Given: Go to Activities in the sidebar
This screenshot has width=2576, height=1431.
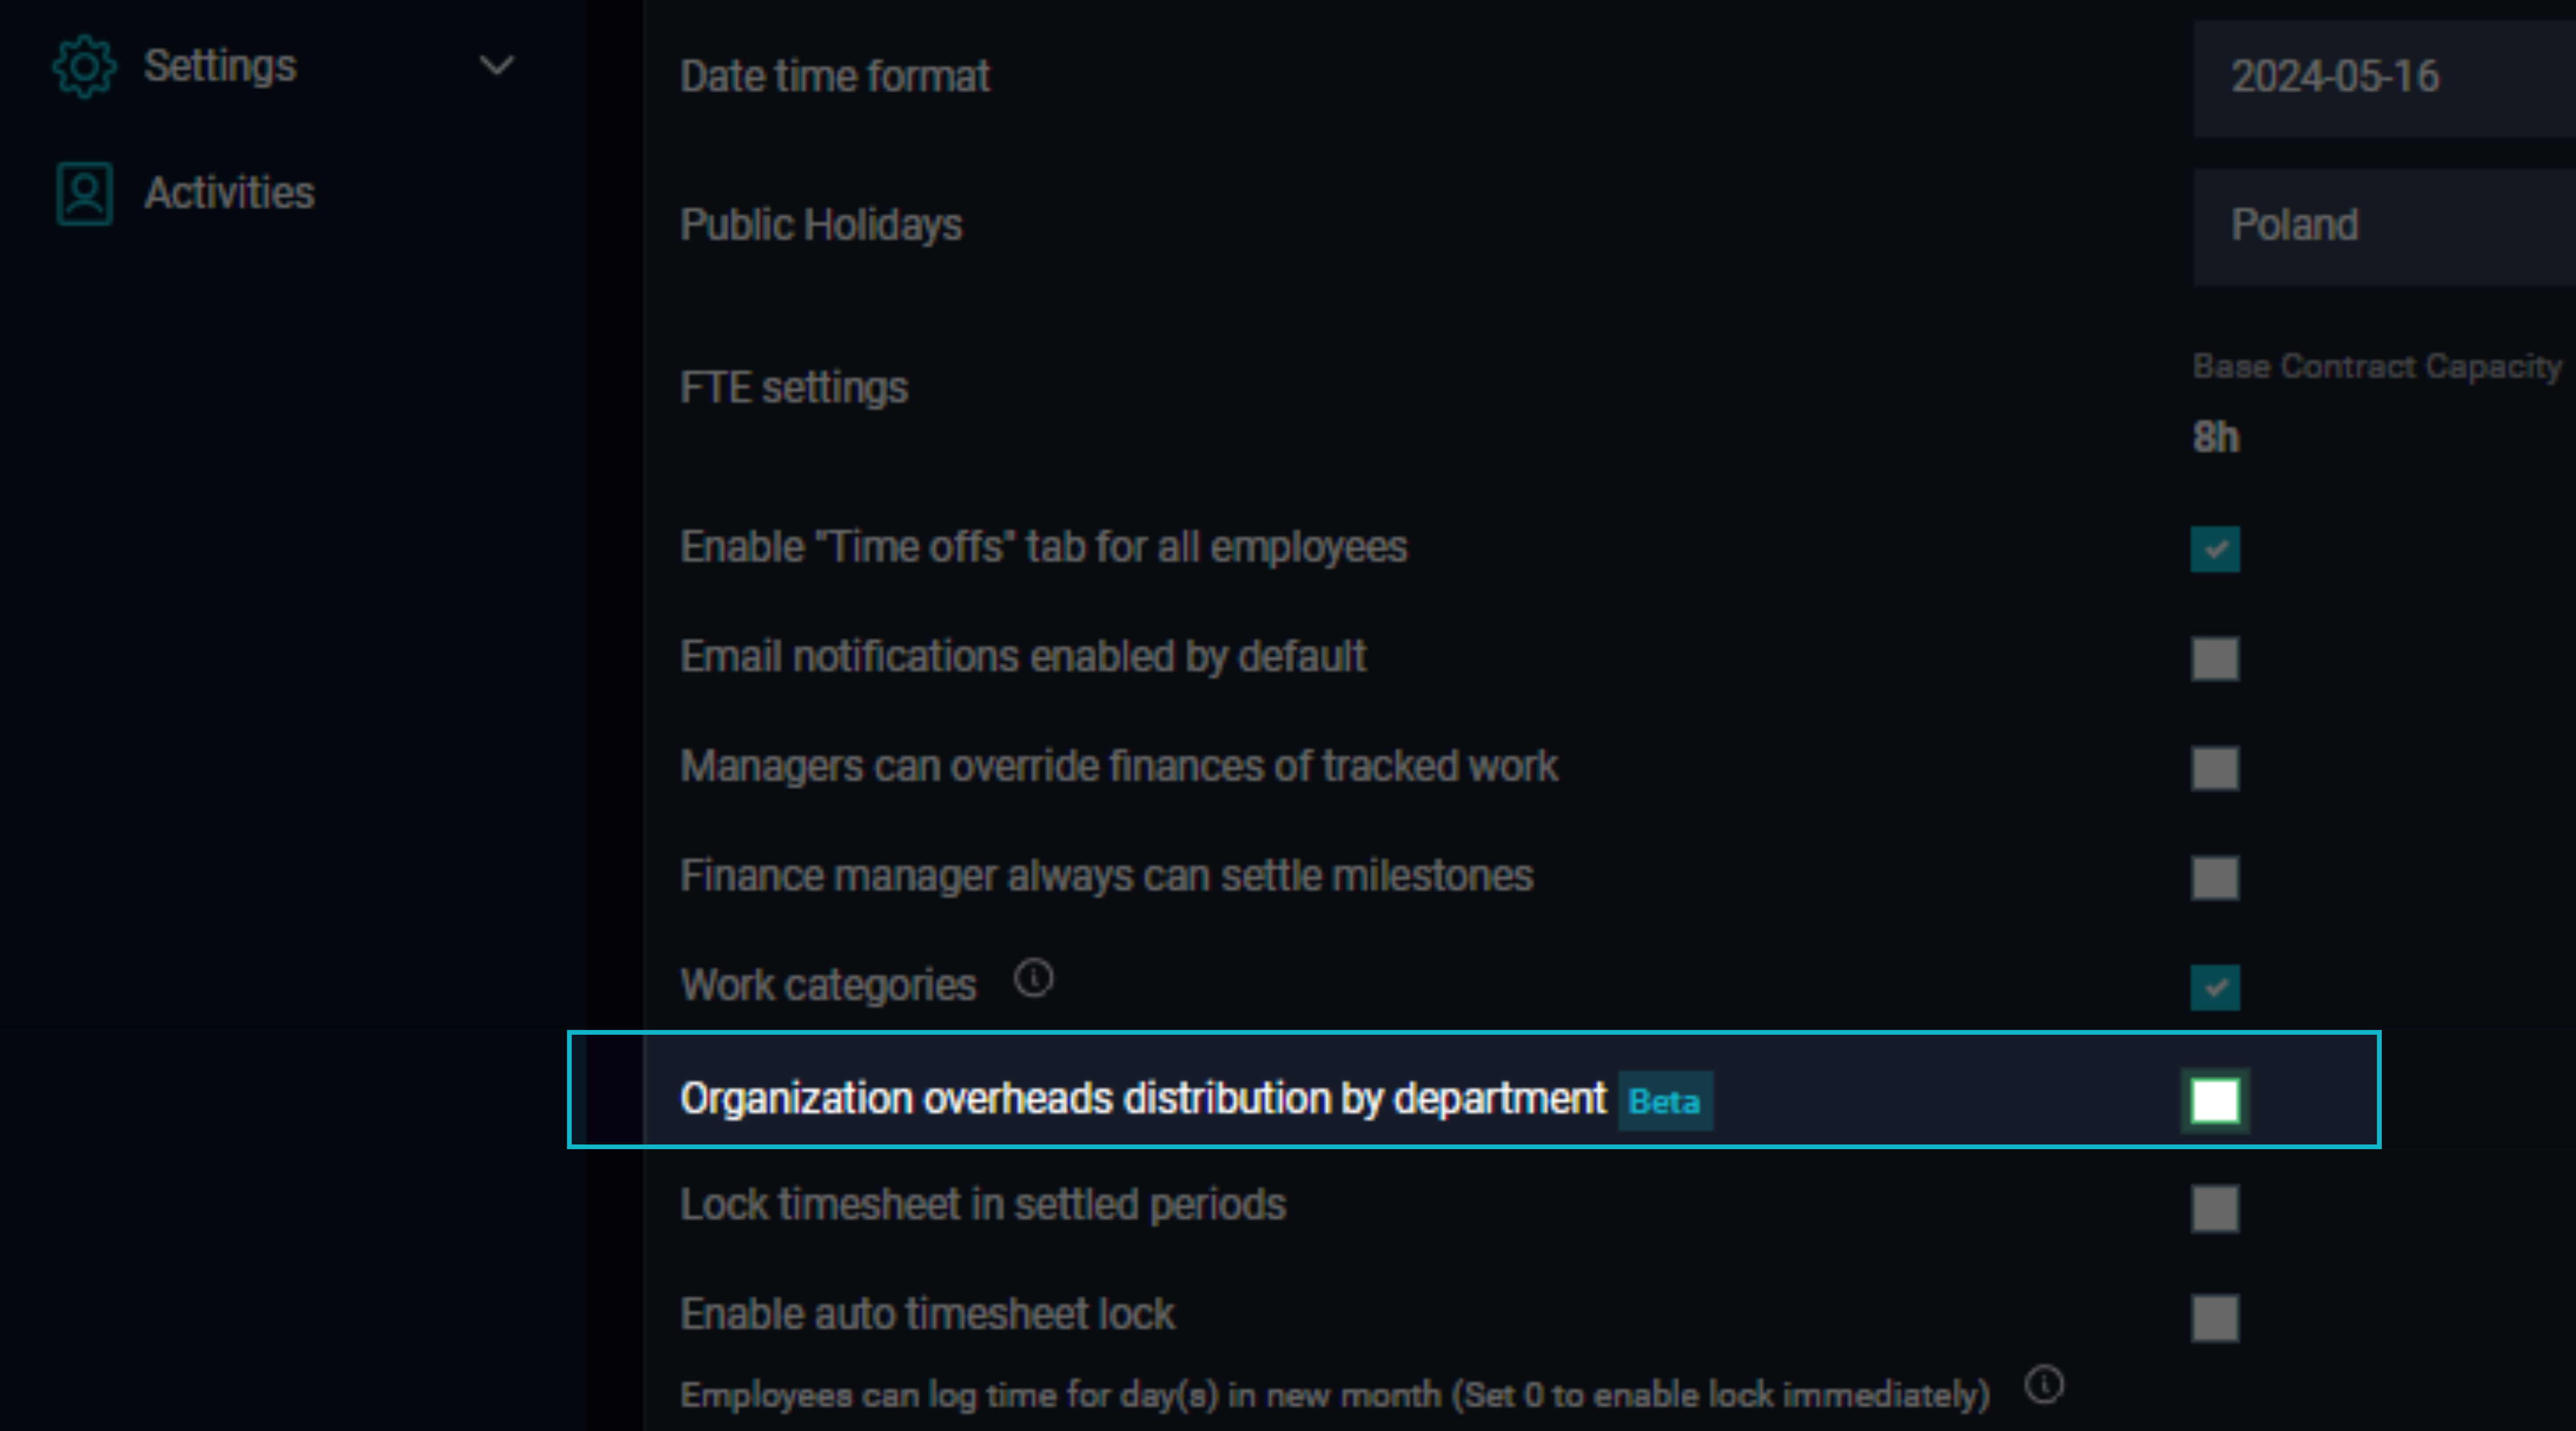Looking at the screenshot, I should 229,193.
